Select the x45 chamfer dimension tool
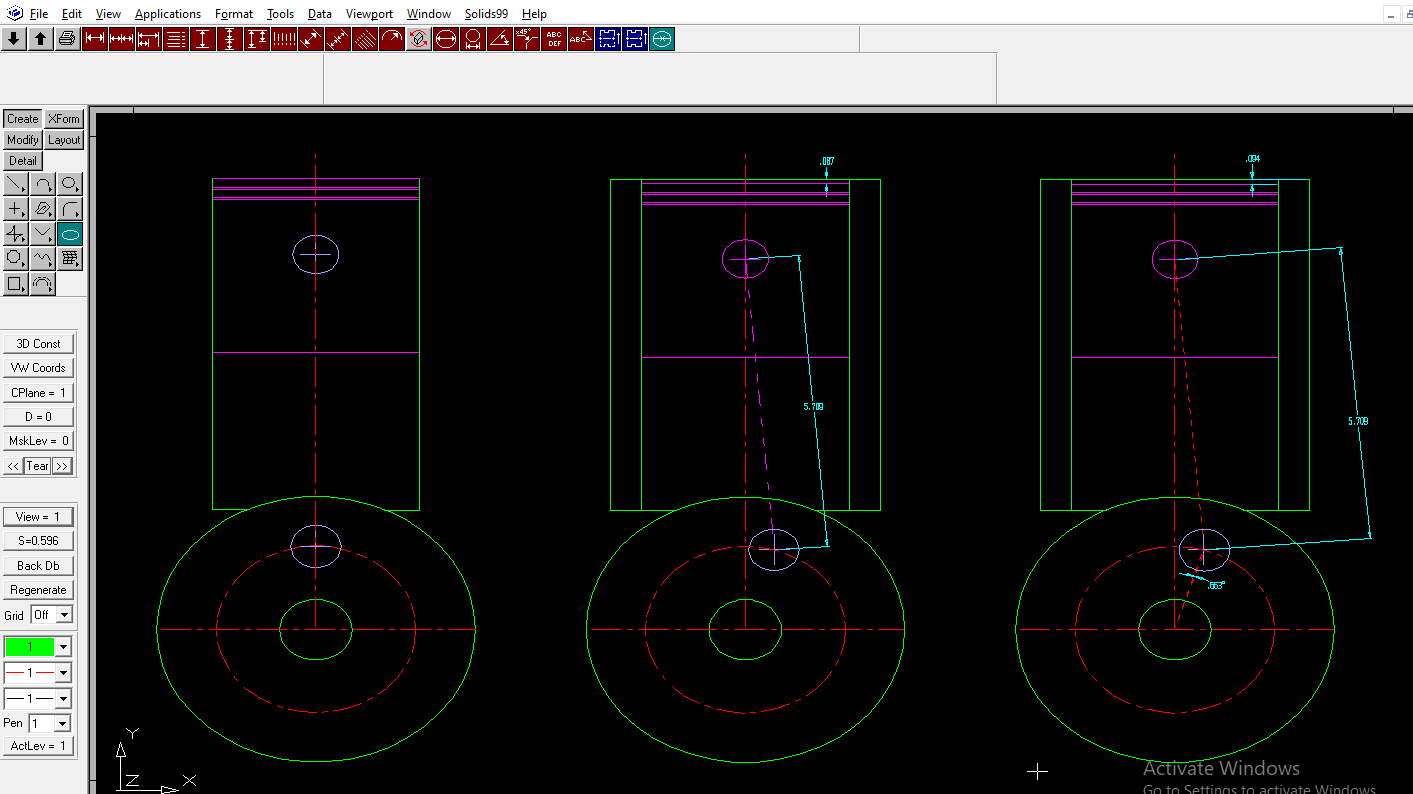 (x=526, y=38)
